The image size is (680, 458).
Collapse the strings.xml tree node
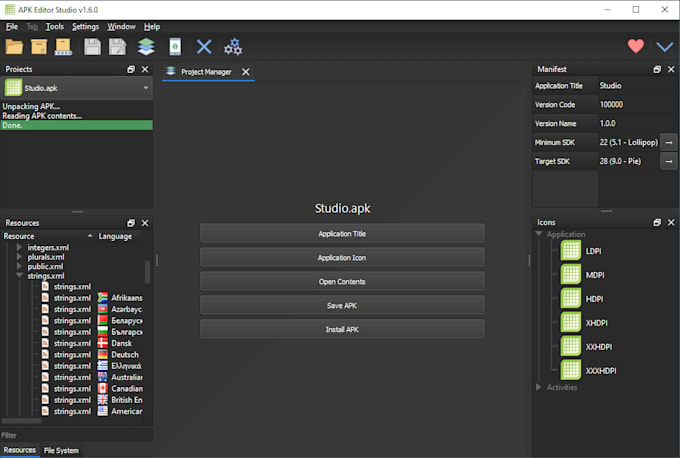point(19,276)
